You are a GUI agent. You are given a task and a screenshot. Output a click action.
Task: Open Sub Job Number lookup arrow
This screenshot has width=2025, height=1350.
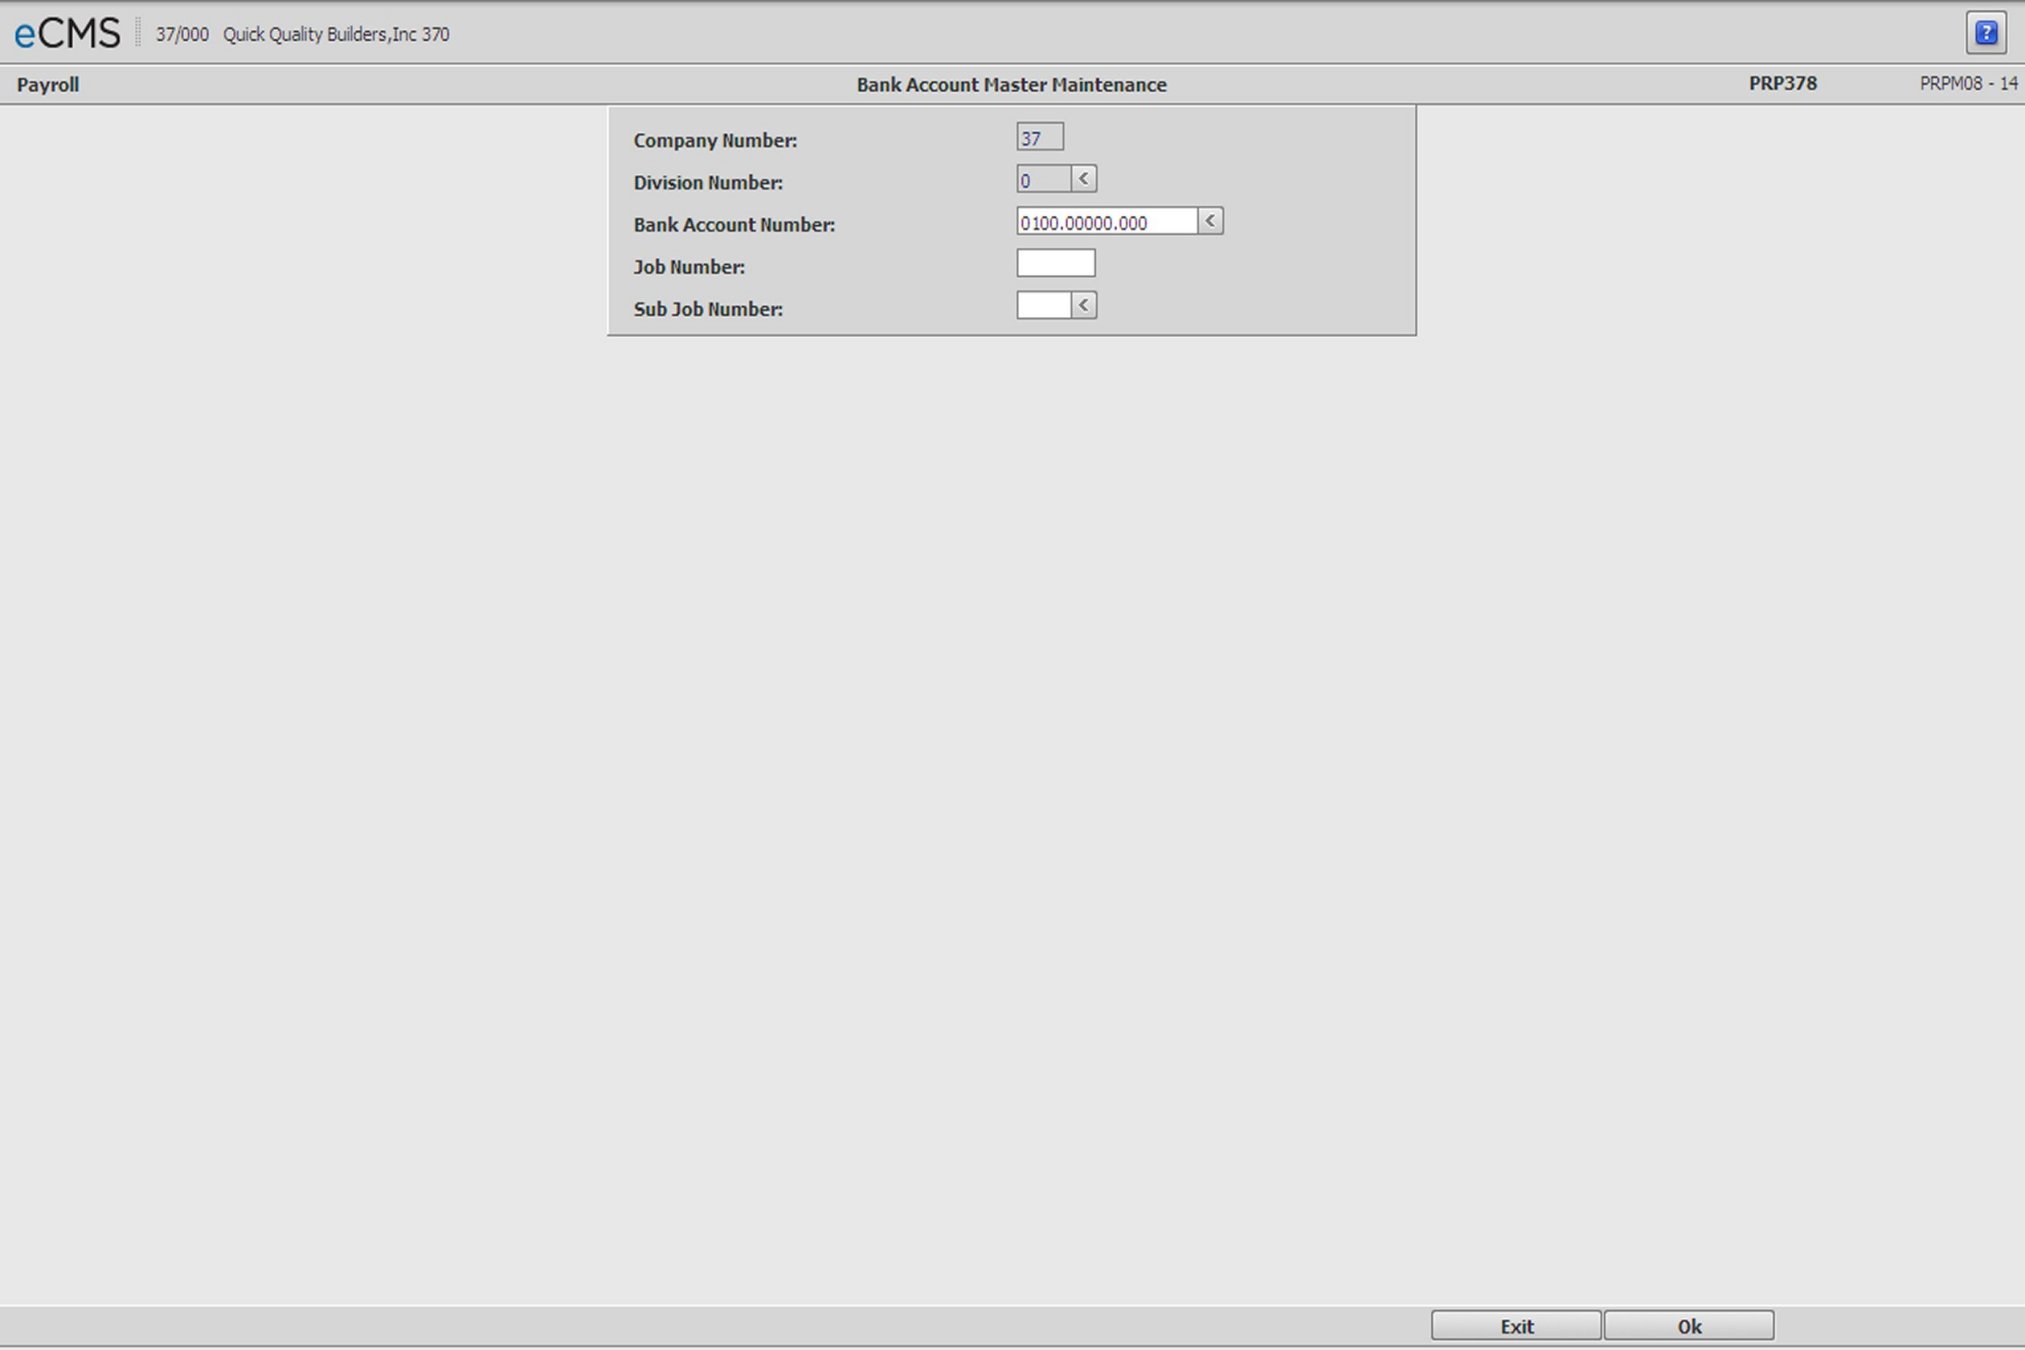(x=1084, y=305)
